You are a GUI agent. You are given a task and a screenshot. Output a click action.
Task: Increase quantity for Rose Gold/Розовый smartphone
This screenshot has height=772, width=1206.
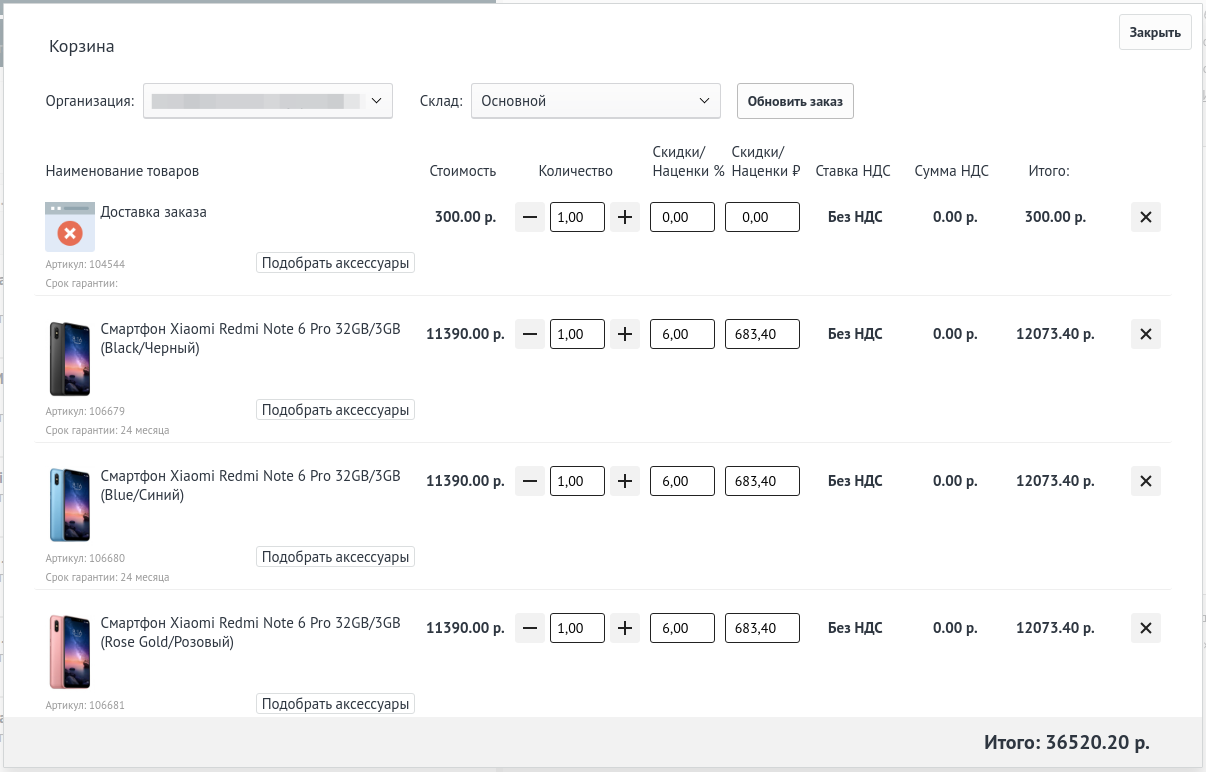pyautogui.click(x=625, y=628)
